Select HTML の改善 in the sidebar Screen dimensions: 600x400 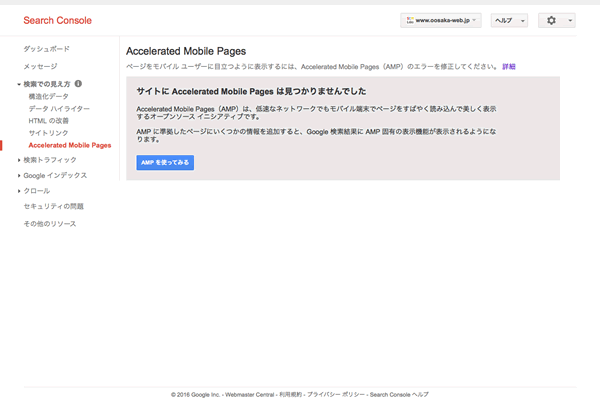(49, 121)
